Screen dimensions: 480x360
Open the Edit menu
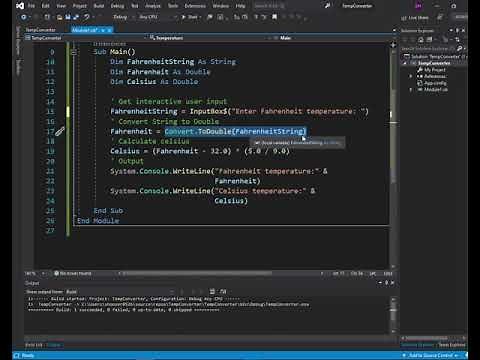point(45,6)
